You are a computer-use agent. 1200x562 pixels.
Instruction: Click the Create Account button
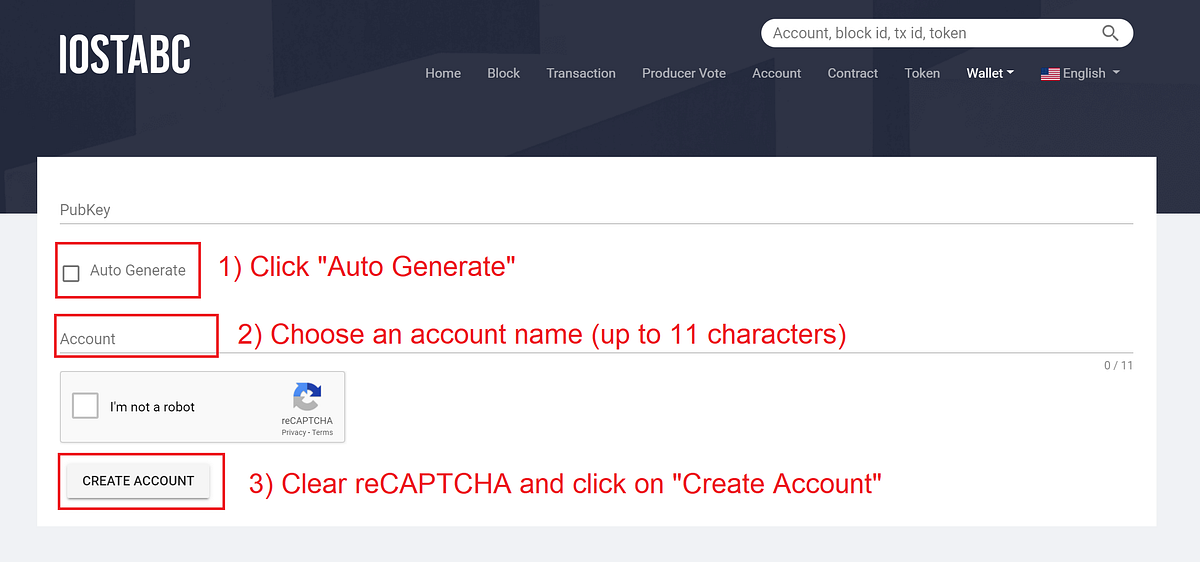(x=138, y=481)
